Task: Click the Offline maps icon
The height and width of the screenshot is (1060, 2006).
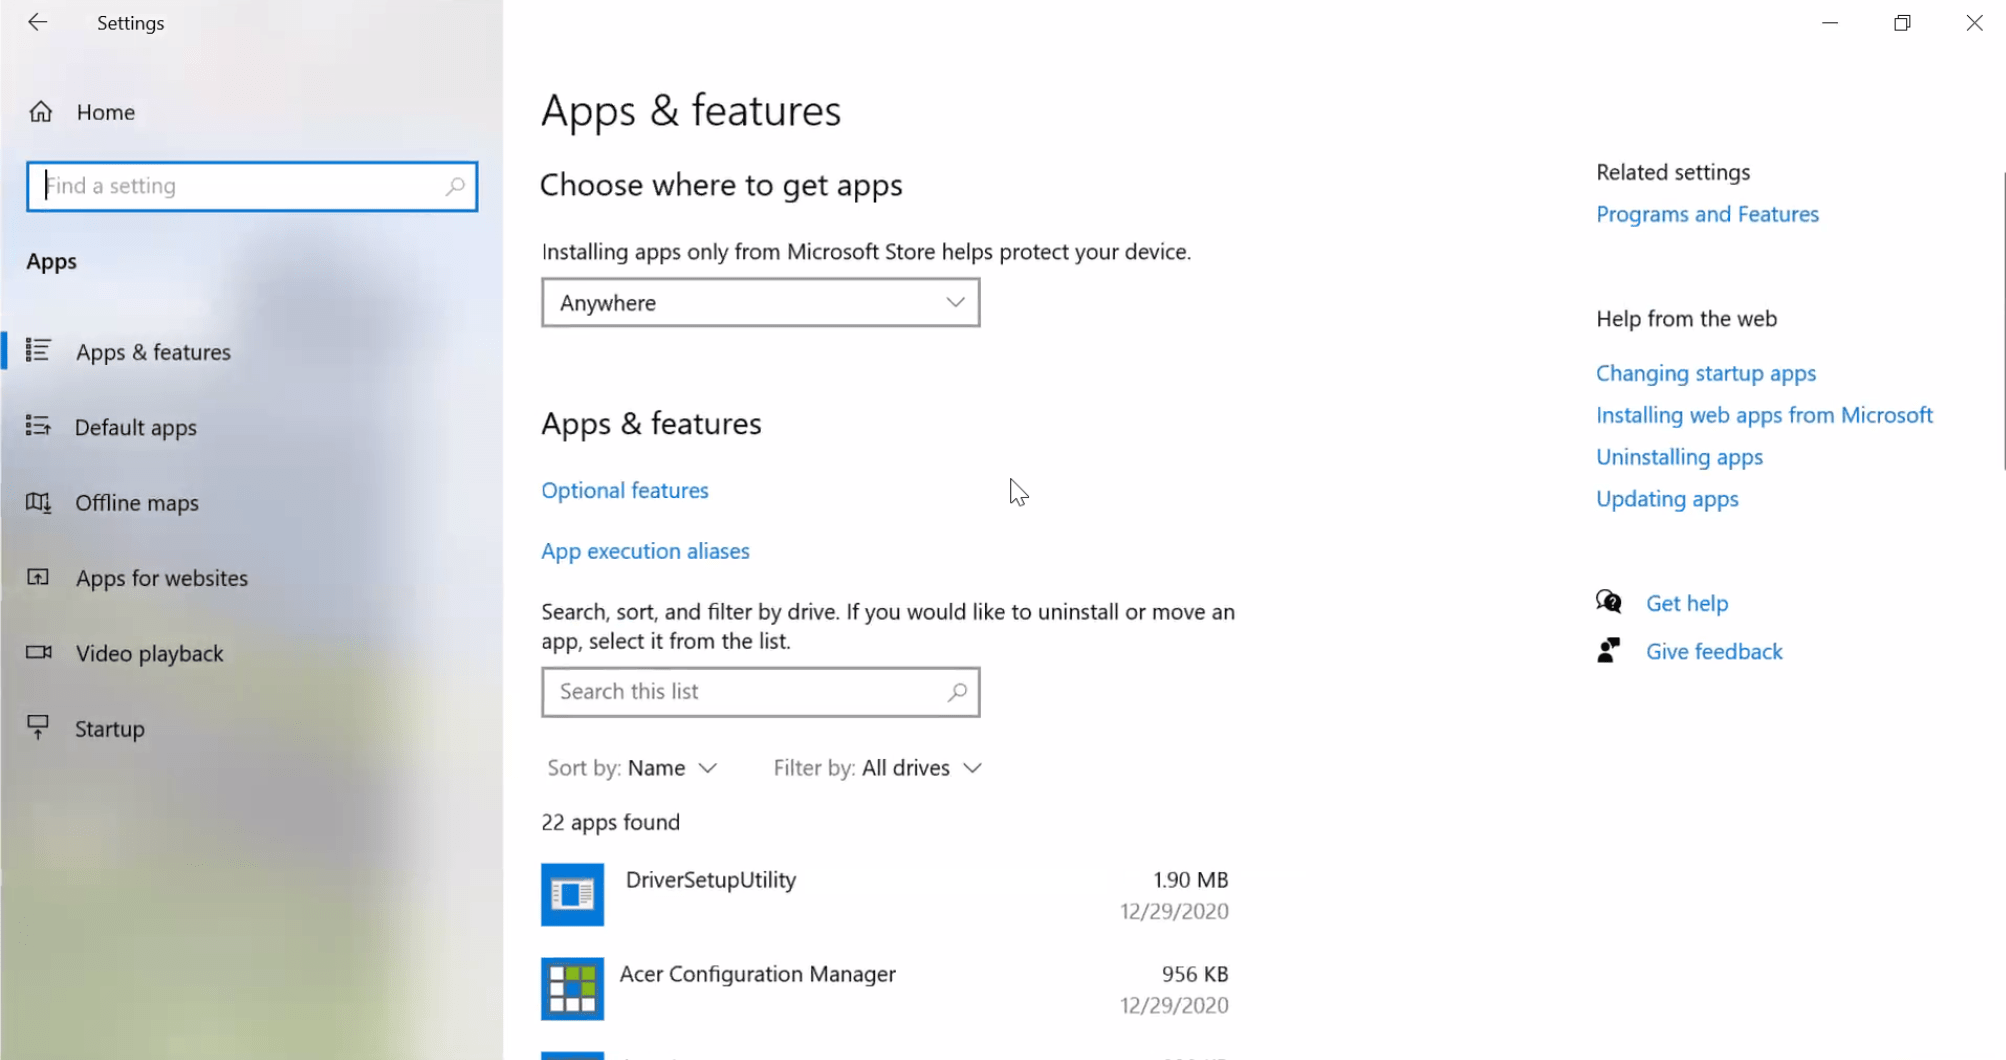Action: click(x=38, y=502)
